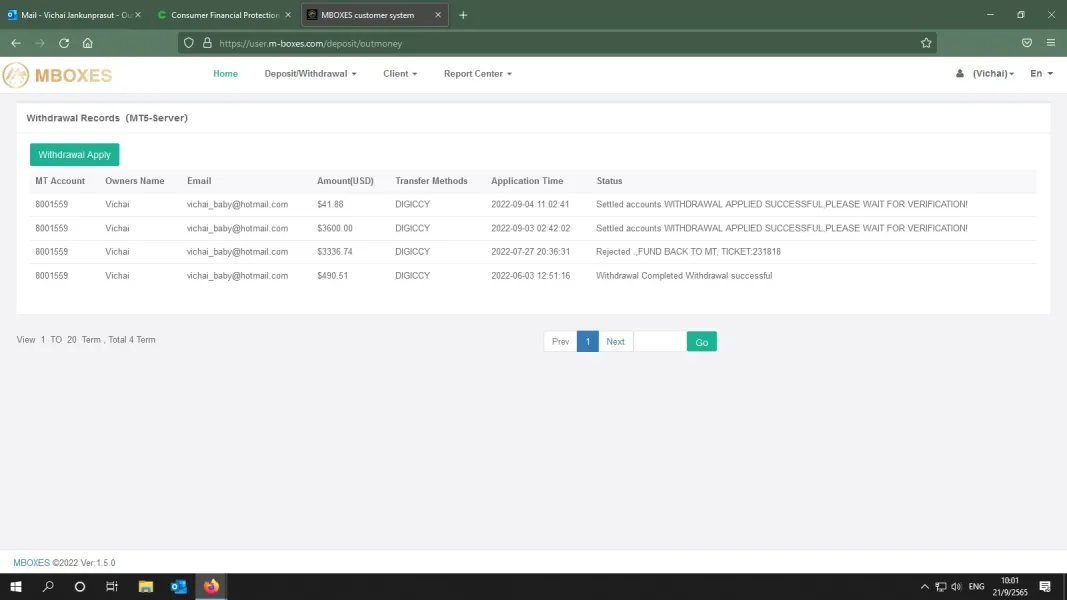Click the MBOXES logo in the header
Image resolution: width=1067 pixels, height=600 pixels.
tap(57, 75)
